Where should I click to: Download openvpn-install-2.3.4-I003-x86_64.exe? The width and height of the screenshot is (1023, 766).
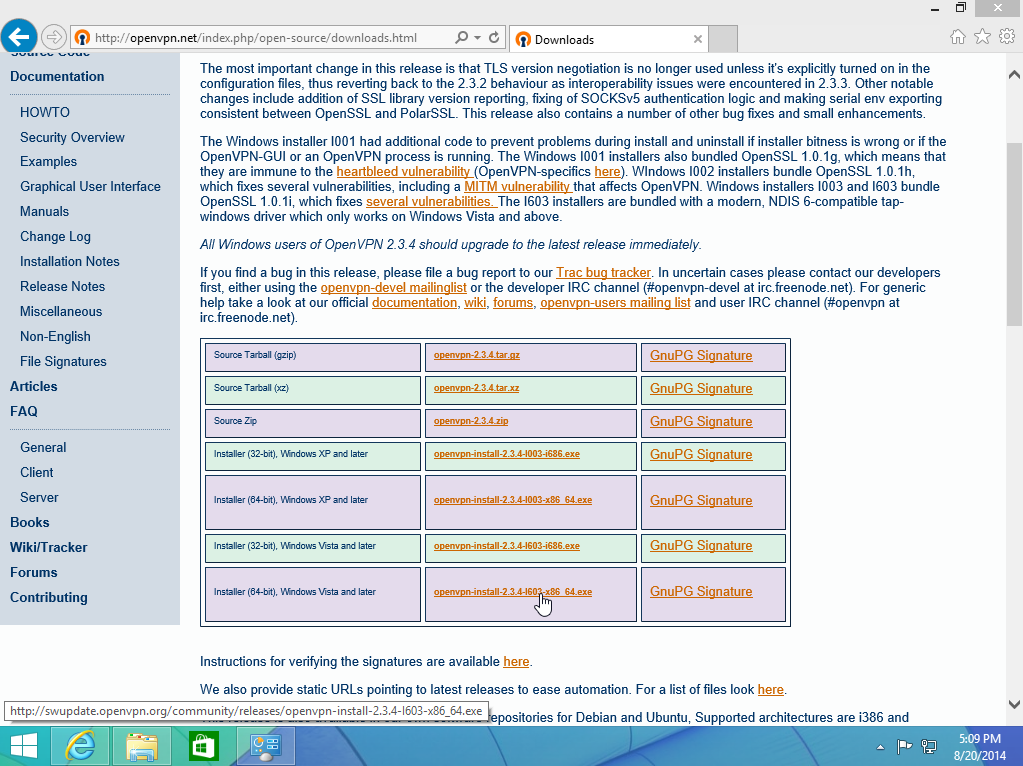[x=512, y=500]
